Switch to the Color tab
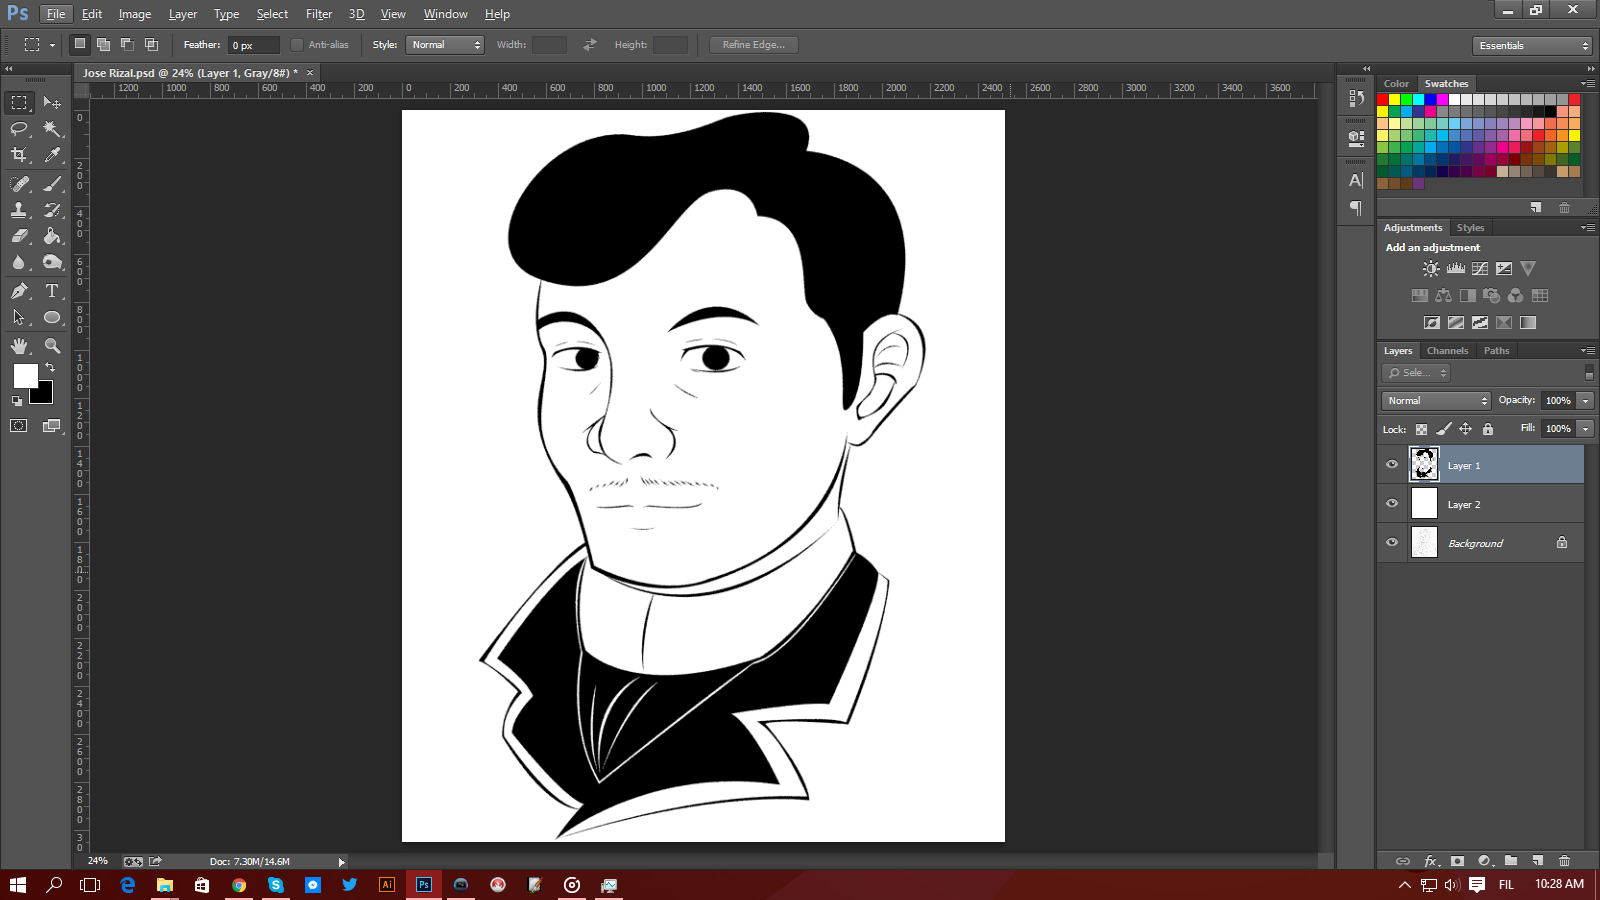The width and height of the screenshot is (1600, 900). (1396, 84)
